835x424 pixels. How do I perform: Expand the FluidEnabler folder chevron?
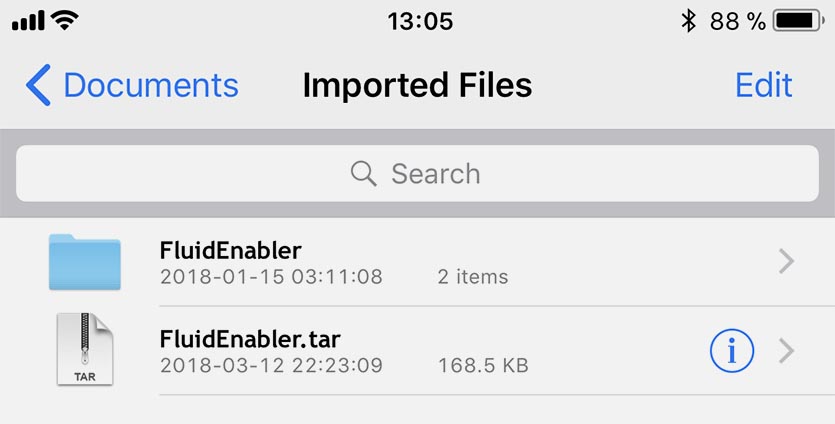(787, 262)
